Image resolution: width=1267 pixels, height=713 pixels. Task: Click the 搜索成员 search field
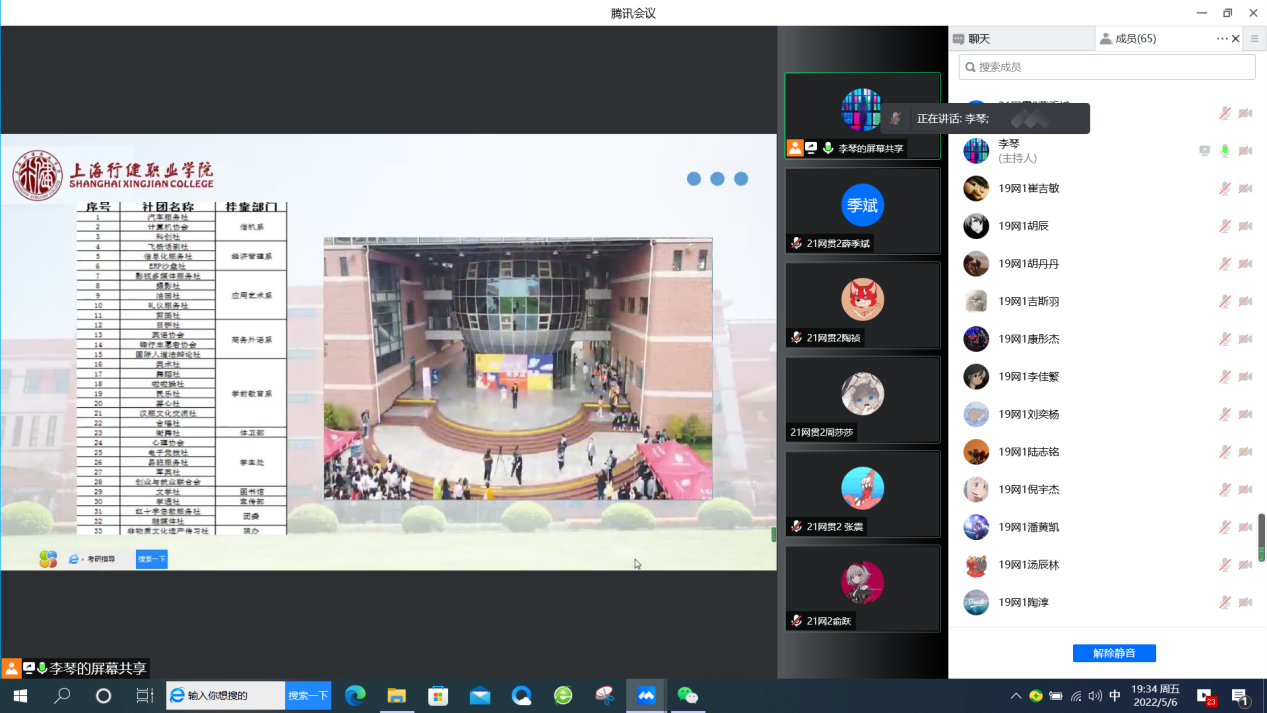(x=1107, y=67)
